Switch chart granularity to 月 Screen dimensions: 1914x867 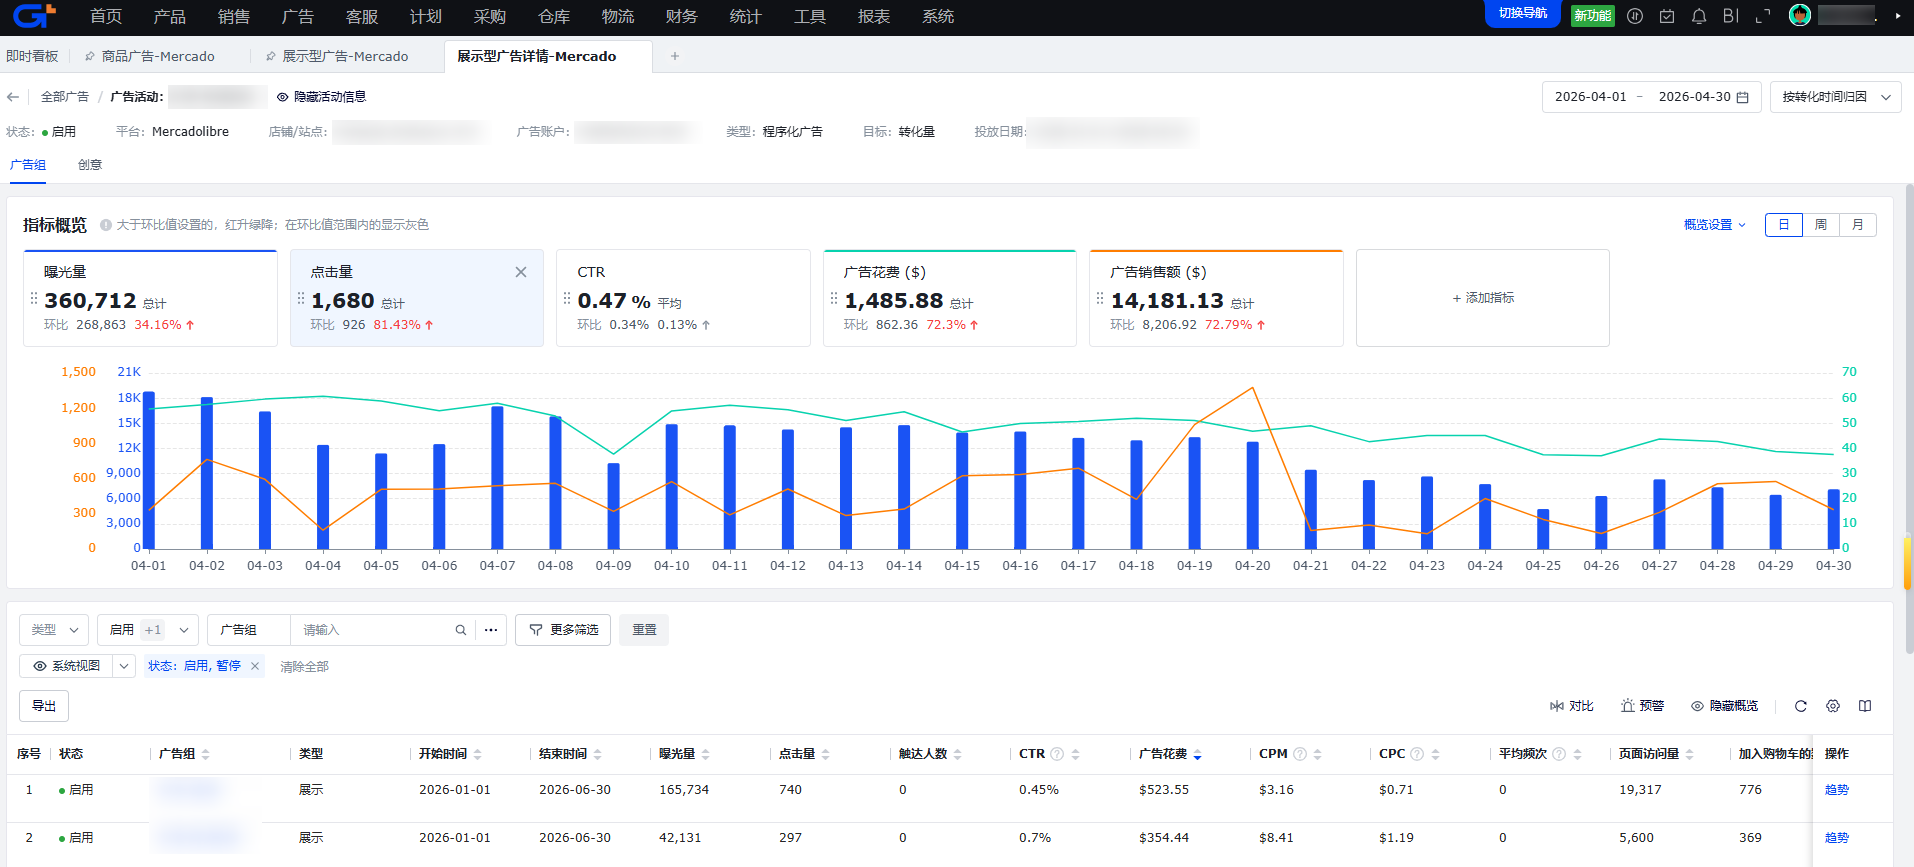pos(1858,225)
